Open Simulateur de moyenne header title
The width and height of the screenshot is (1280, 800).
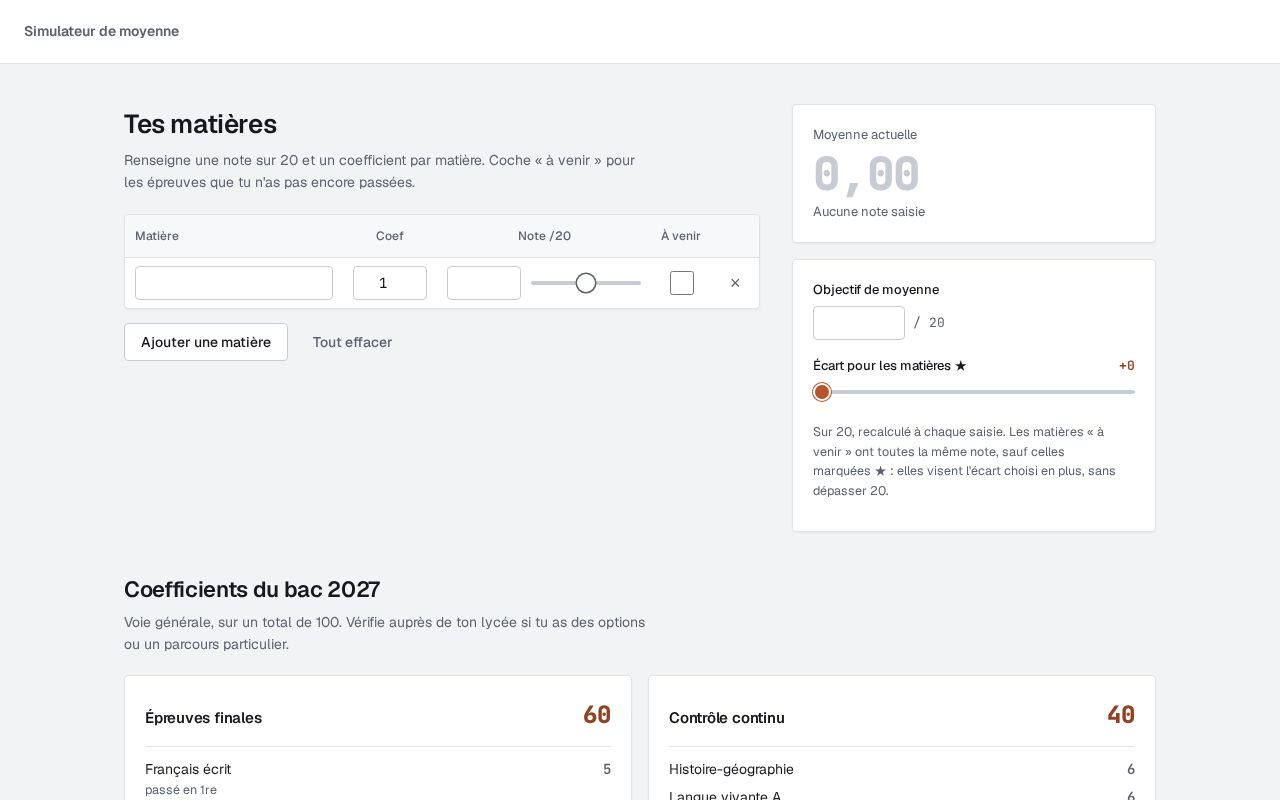click(x=102, y=31)
